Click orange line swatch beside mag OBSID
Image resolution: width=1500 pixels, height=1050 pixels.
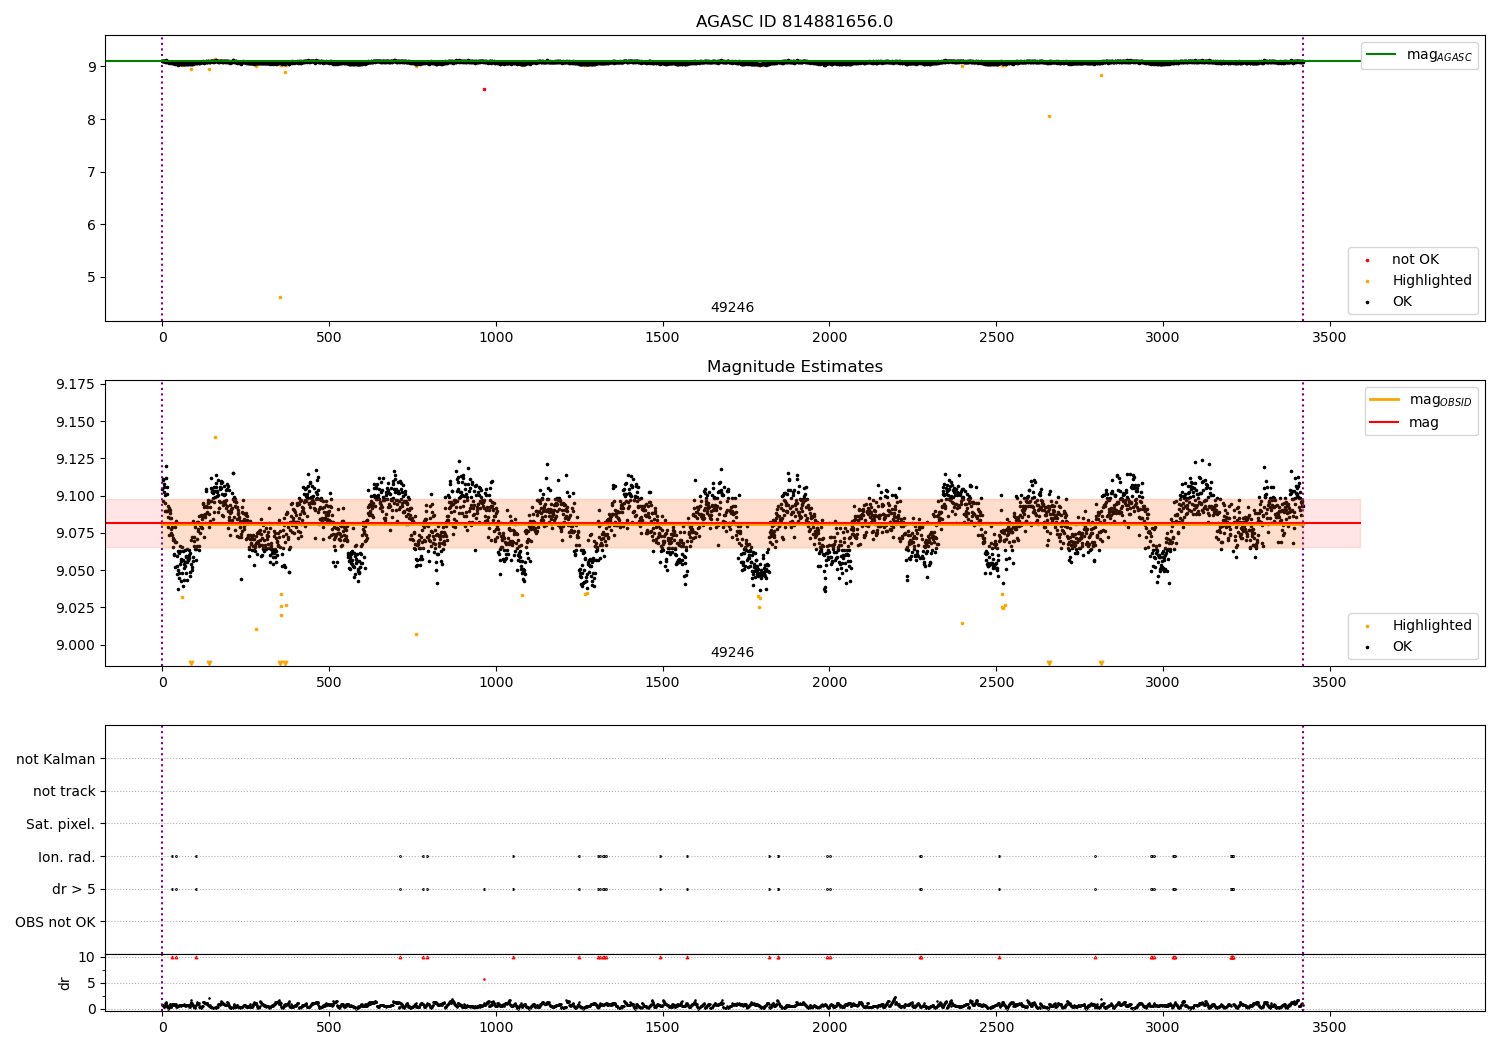coord(1385,400)
